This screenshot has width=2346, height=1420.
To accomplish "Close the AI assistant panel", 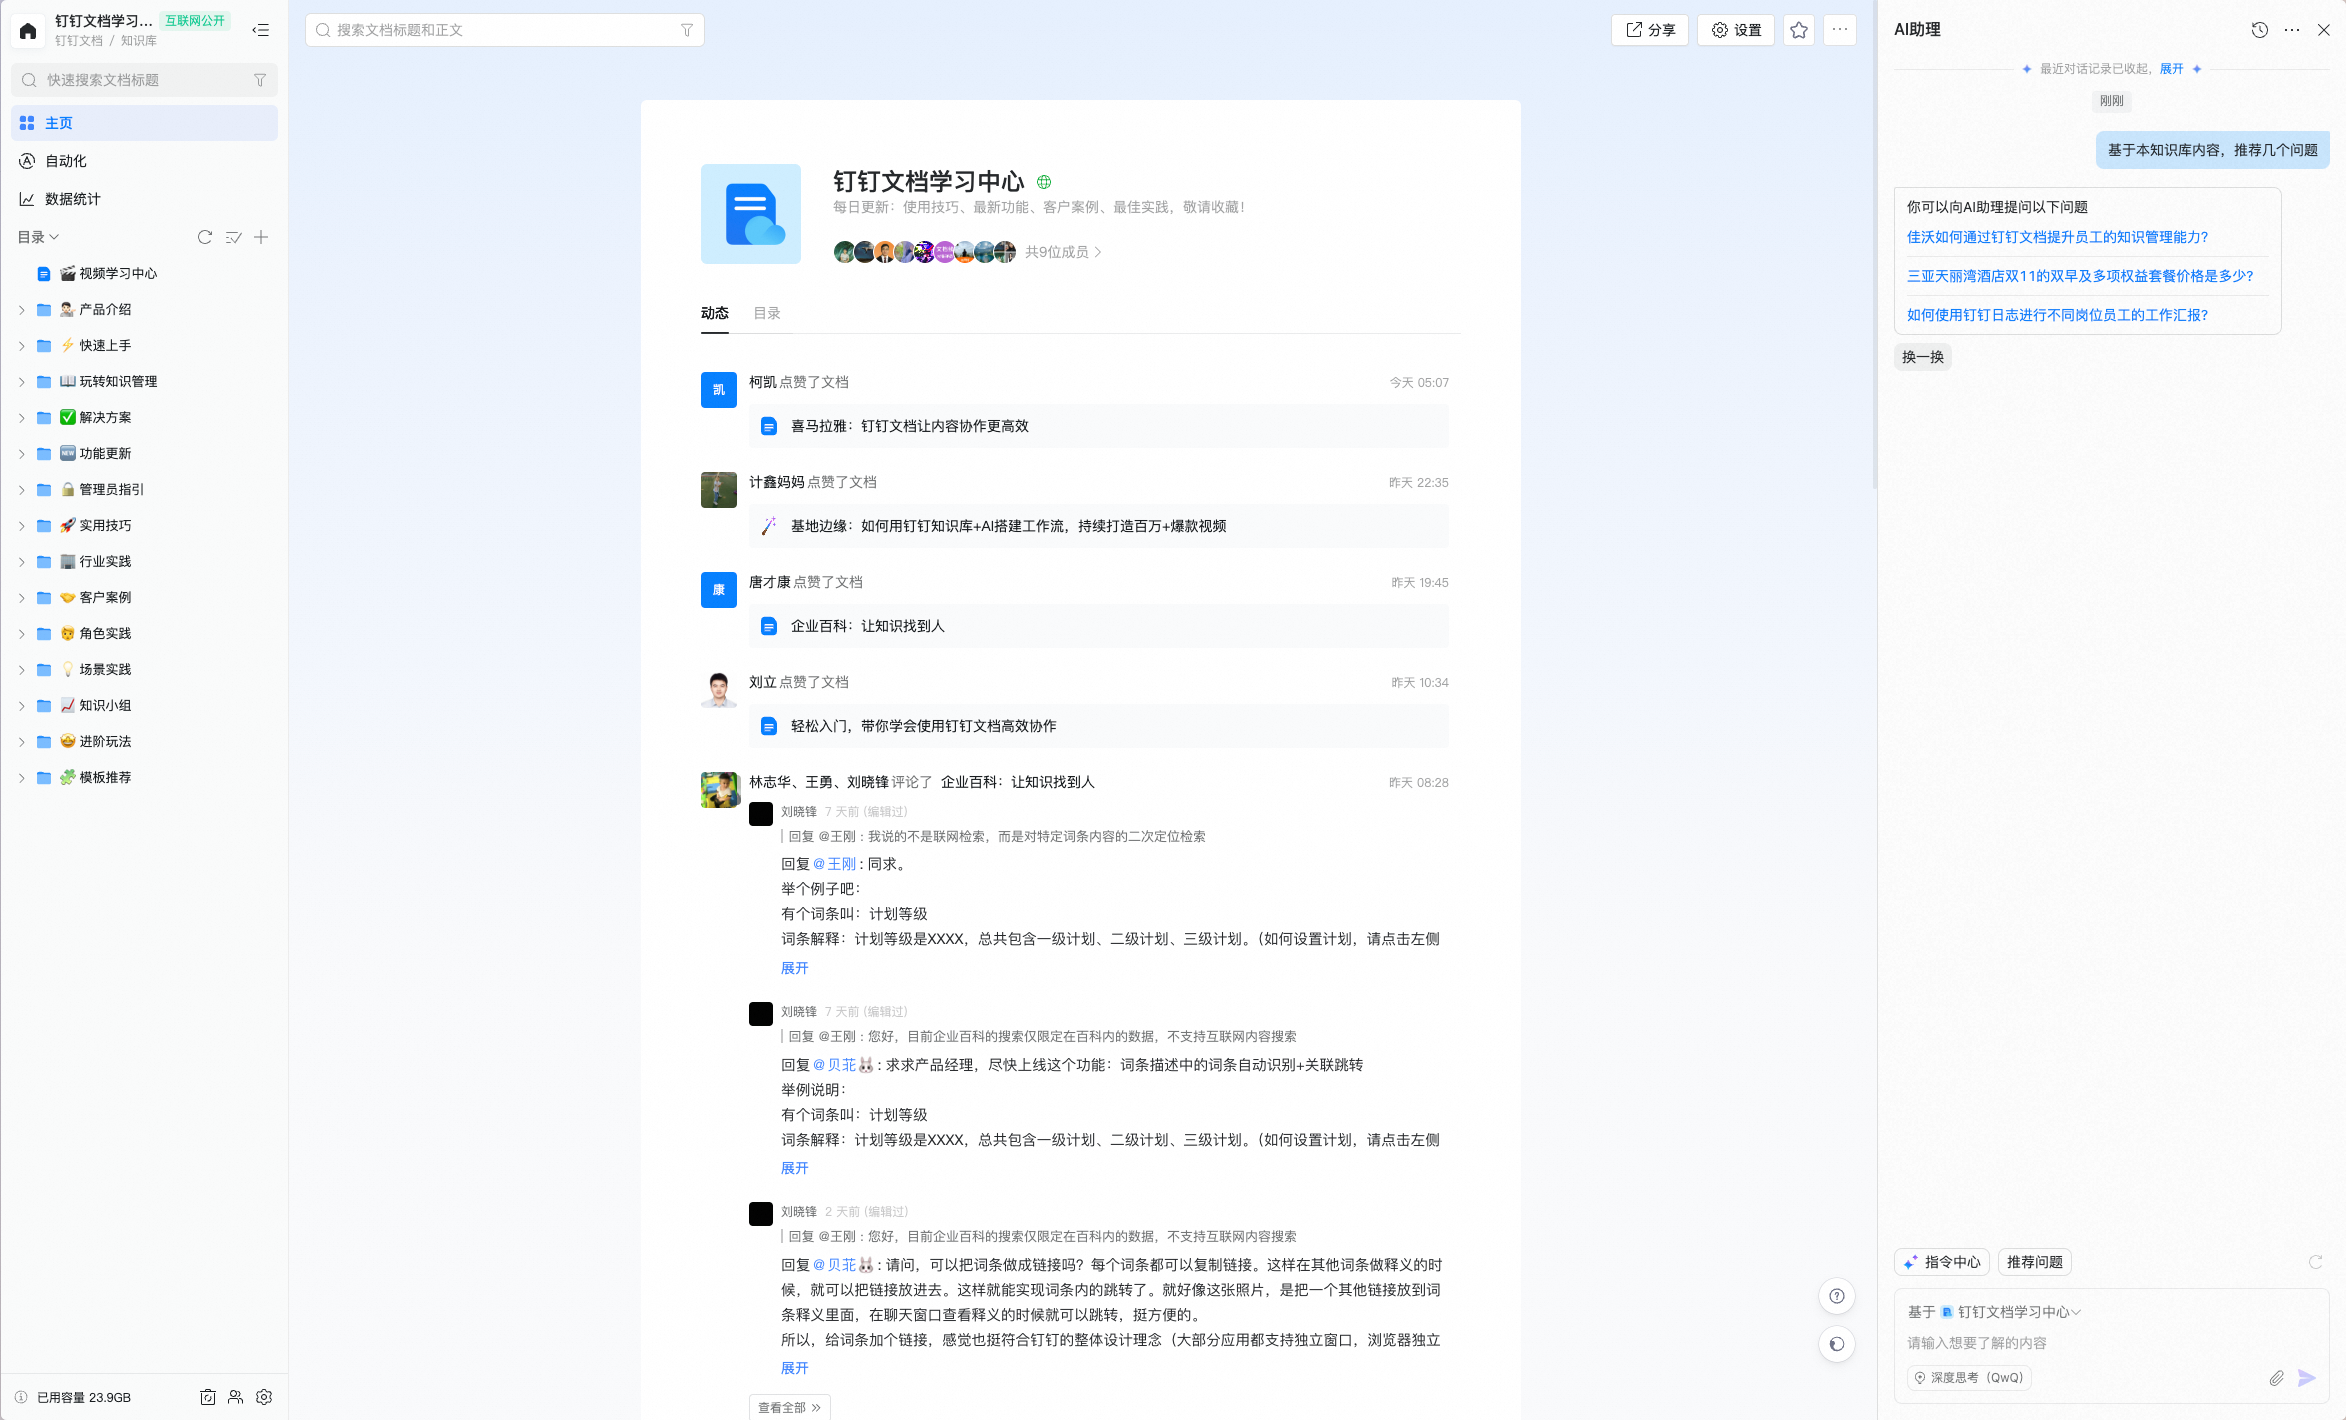I will pyautogui.click(x=2324, y=30).
